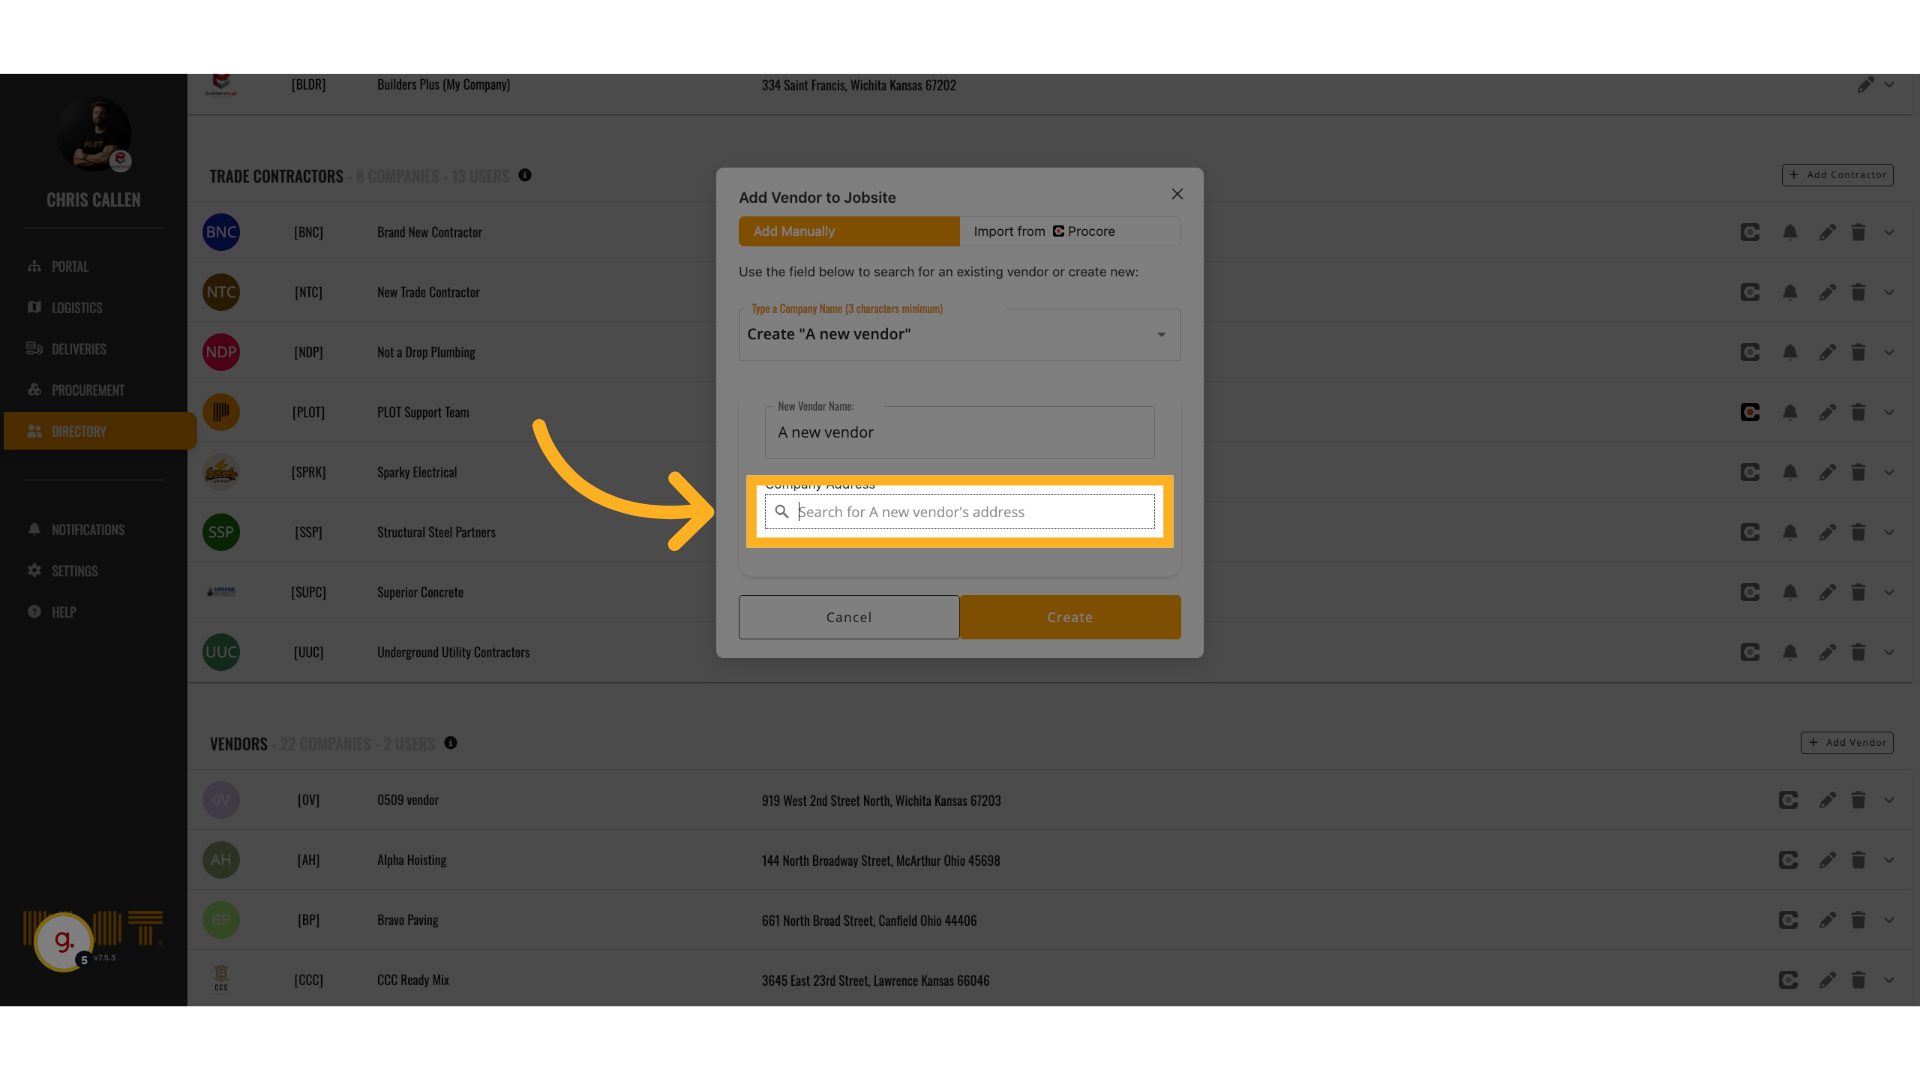Screen dimensions: 1920x1080
Task: Click orange Procore icon for PLOT Support Team
Action: (x=1750, y=412)
